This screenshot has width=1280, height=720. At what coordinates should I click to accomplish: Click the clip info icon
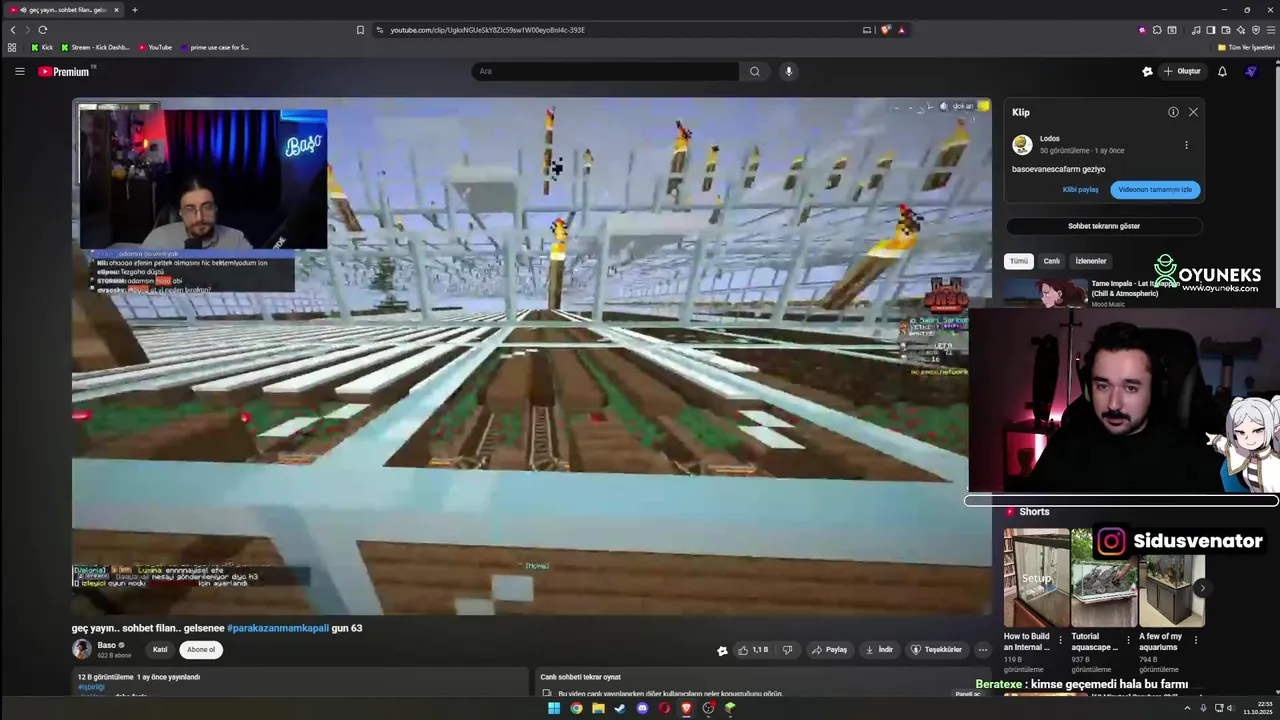[x=1173, y=112]
